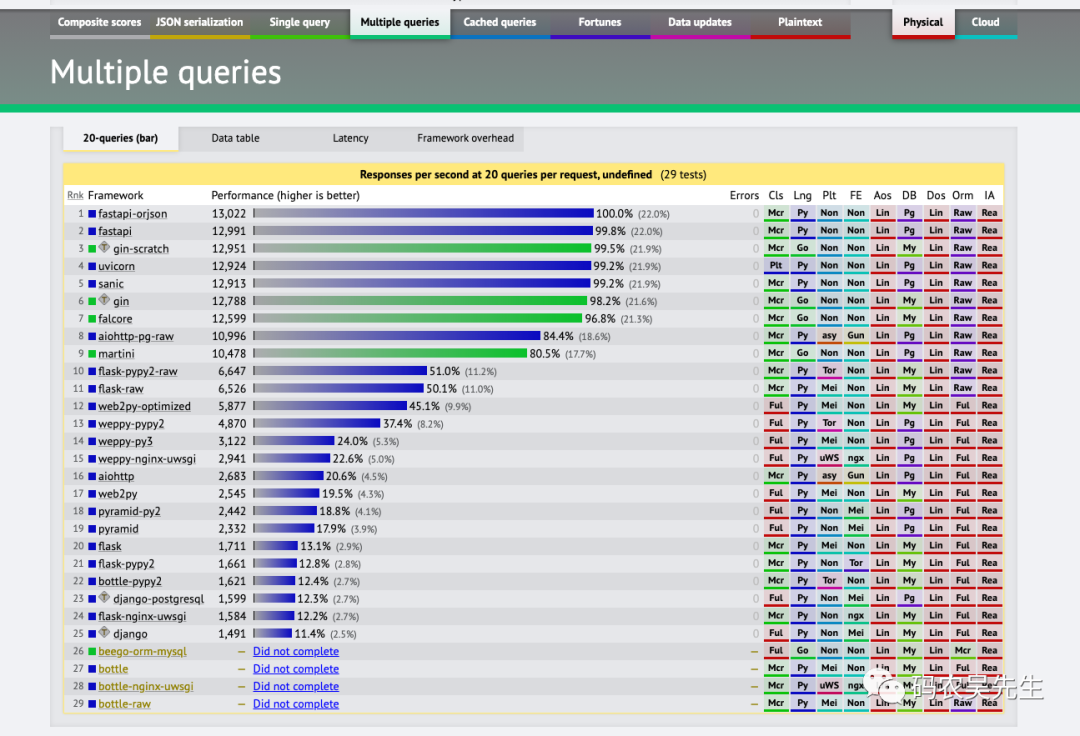The width and height of the screenshot is (1080, 736).
Task: Open the sanic framework link
Action: pos(111,284)
